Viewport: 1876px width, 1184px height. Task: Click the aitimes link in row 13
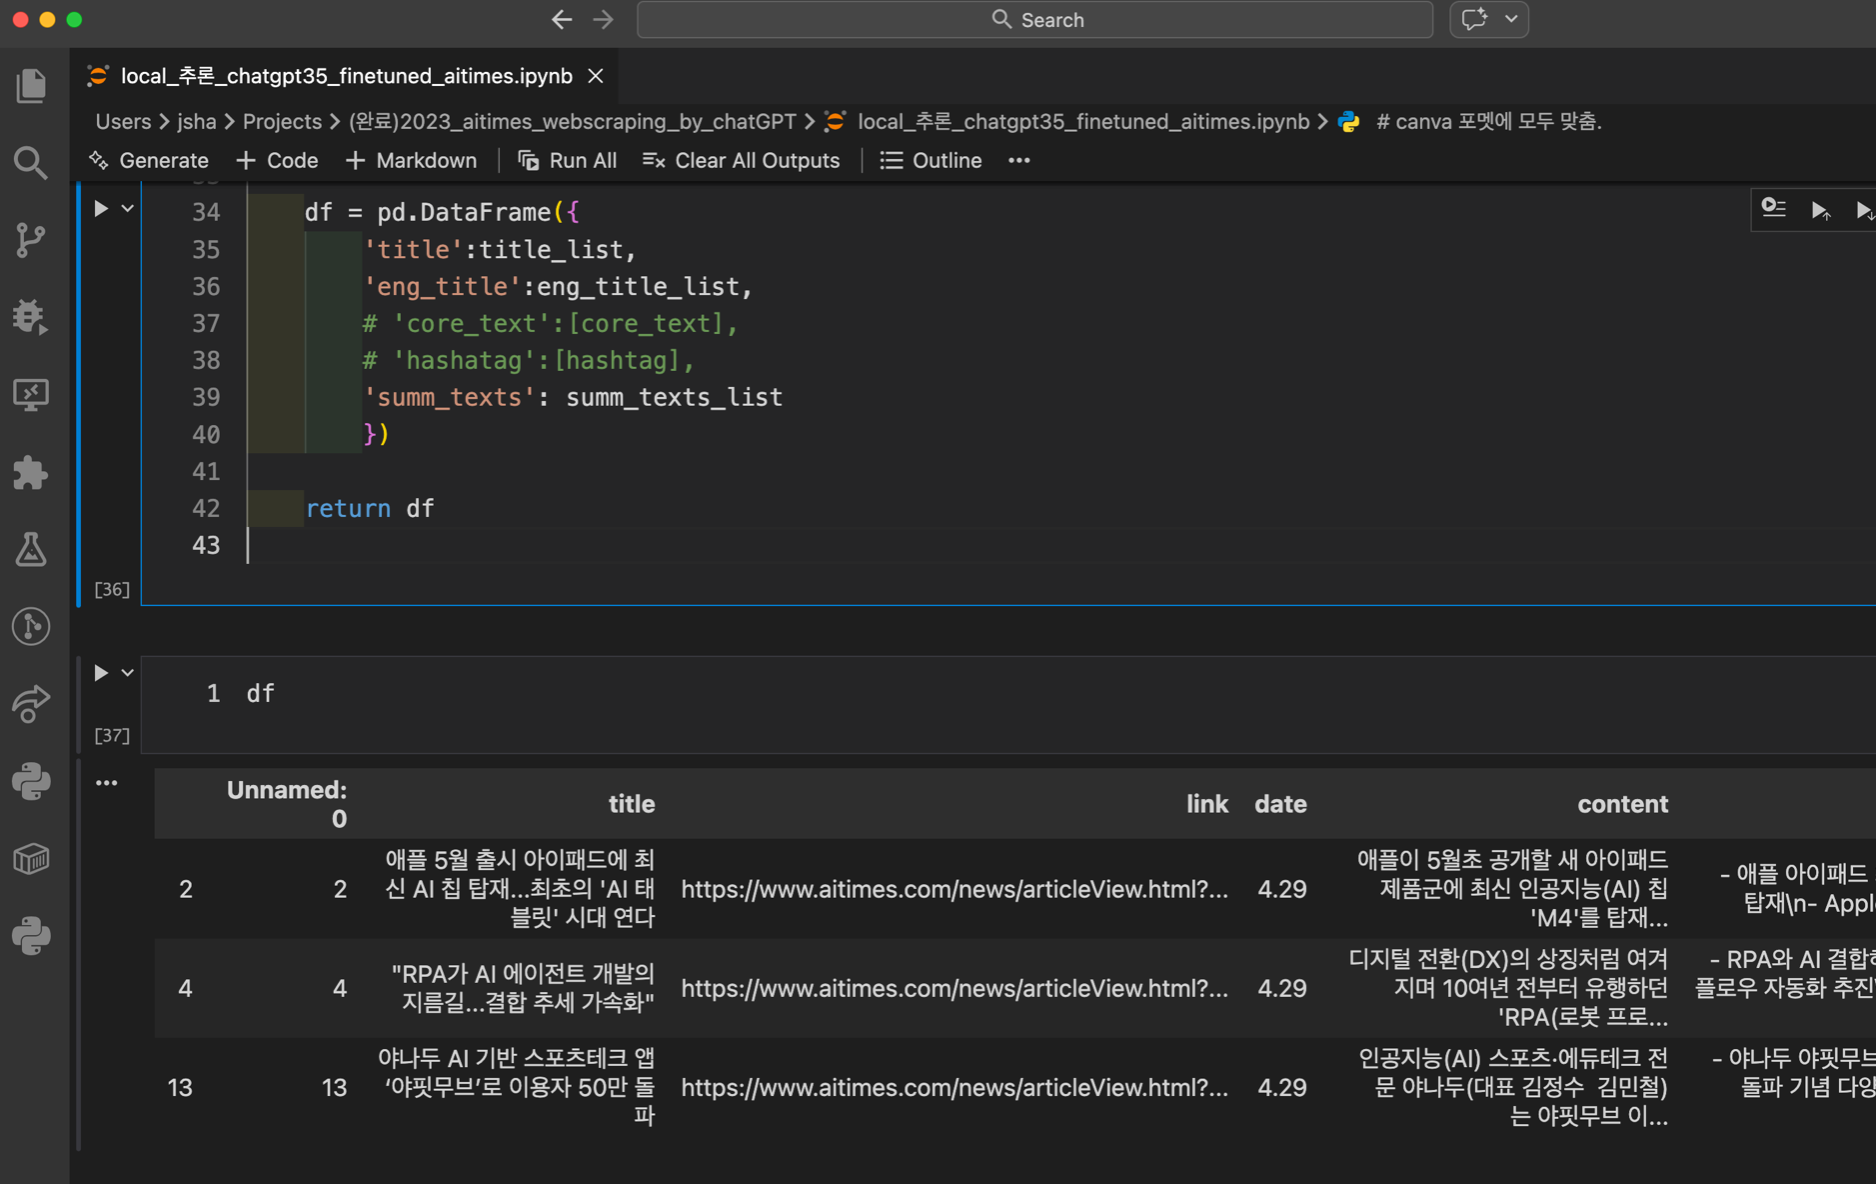(954, 1087)
